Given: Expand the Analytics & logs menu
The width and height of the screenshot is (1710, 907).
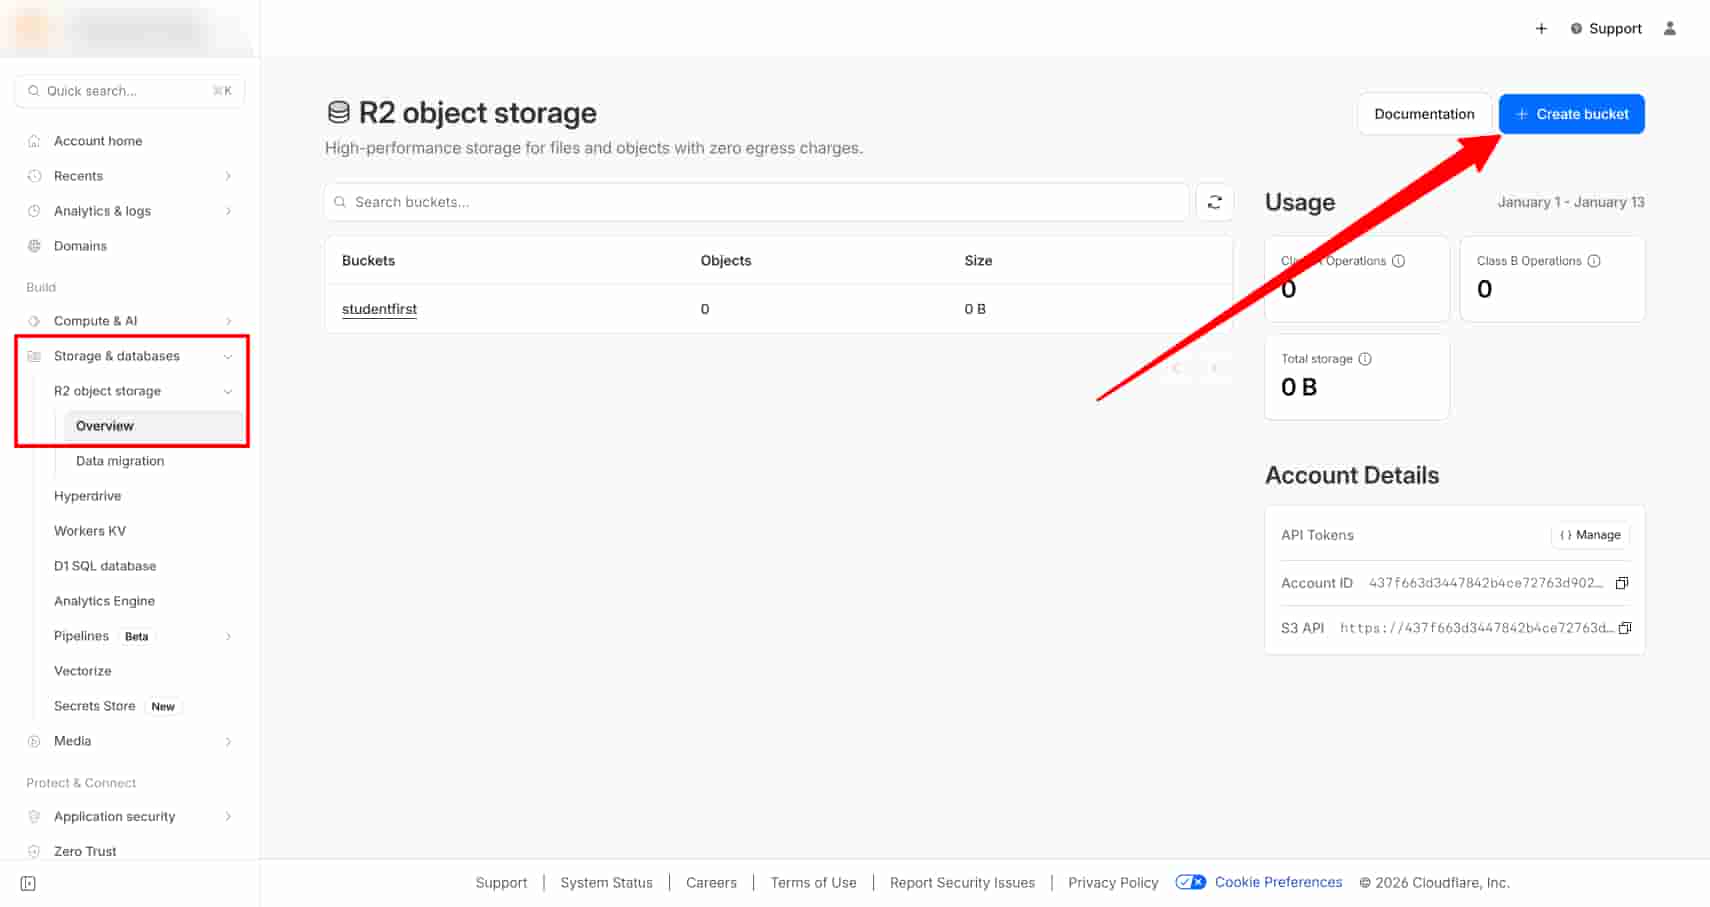Looking at the screenshot, I should [x=229, y=211].
